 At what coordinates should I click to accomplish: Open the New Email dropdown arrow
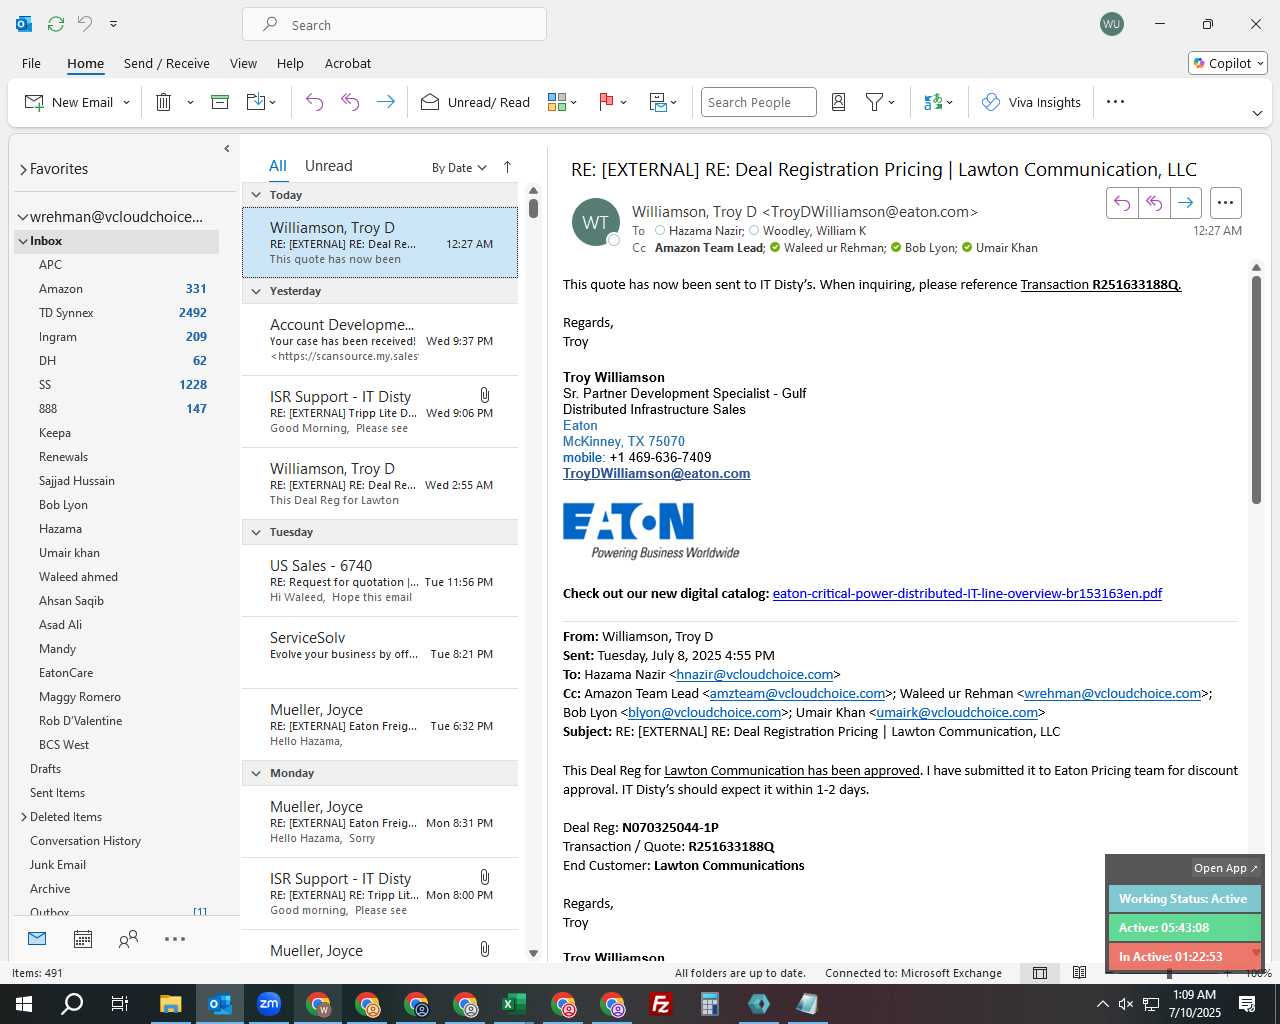[x=126, y=102]
